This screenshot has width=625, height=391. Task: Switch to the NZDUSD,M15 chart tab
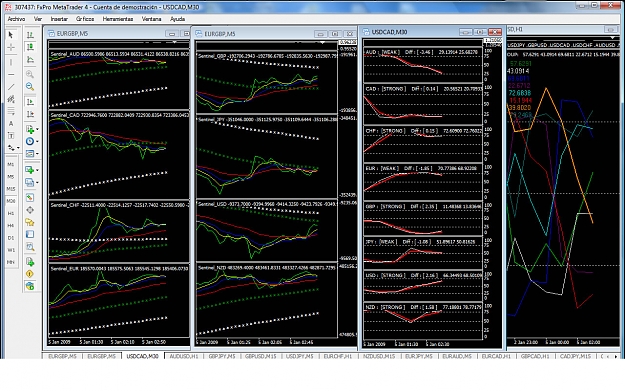point(379,356)
